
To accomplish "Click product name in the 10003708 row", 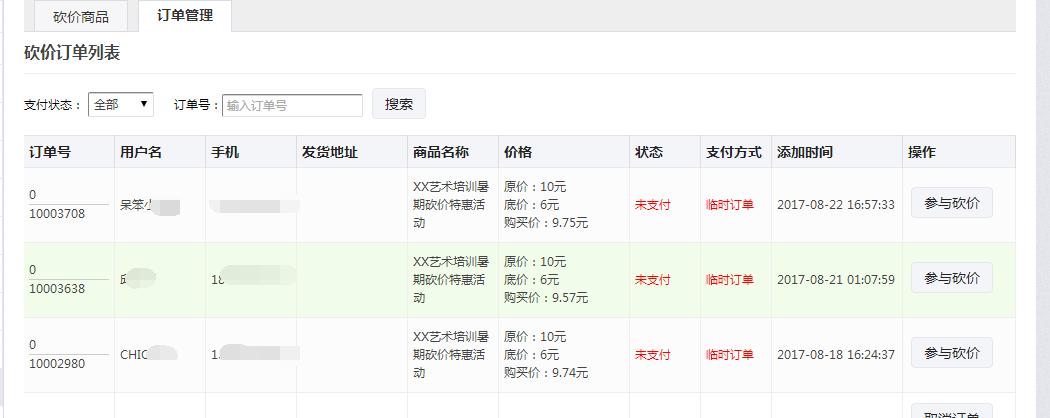I will pyautogui.click(x=451, y=205).
